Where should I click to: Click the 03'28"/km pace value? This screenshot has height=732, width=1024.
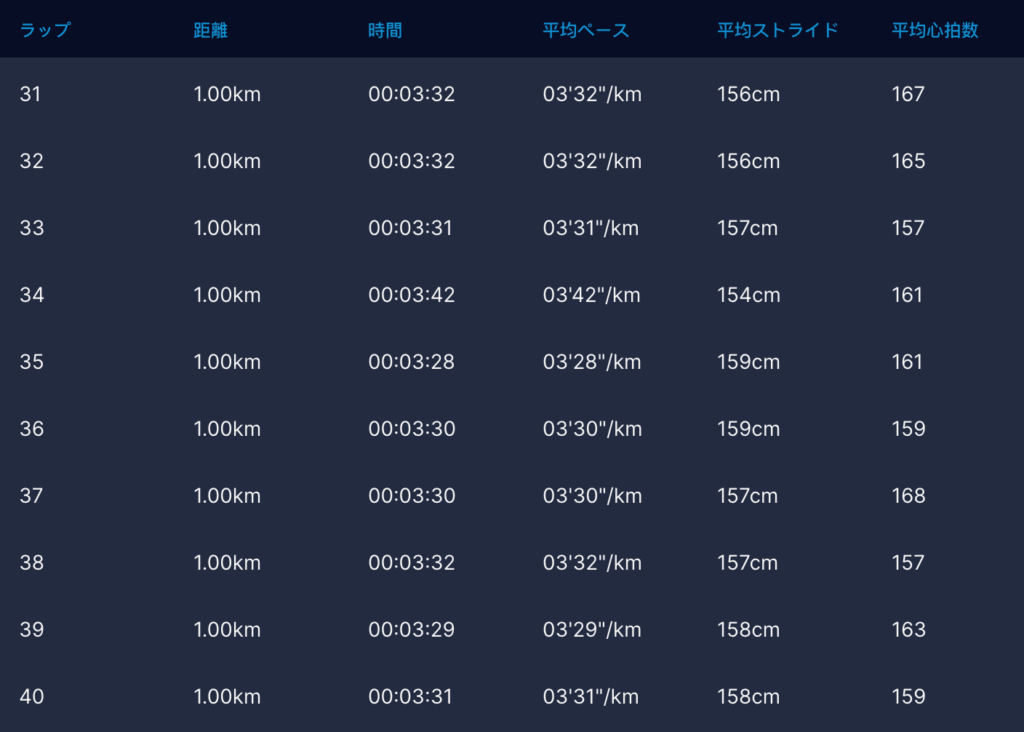[592, 362]
